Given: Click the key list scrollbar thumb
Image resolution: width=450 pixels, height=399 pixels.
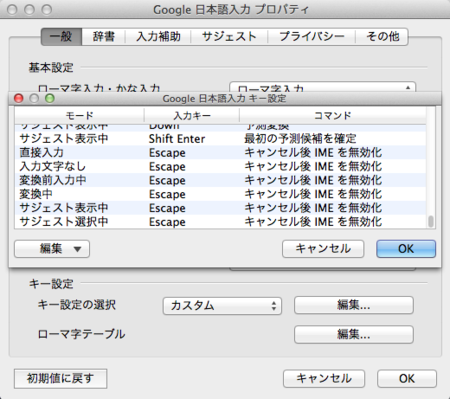Looking at the screenshot, I should 431,222.
